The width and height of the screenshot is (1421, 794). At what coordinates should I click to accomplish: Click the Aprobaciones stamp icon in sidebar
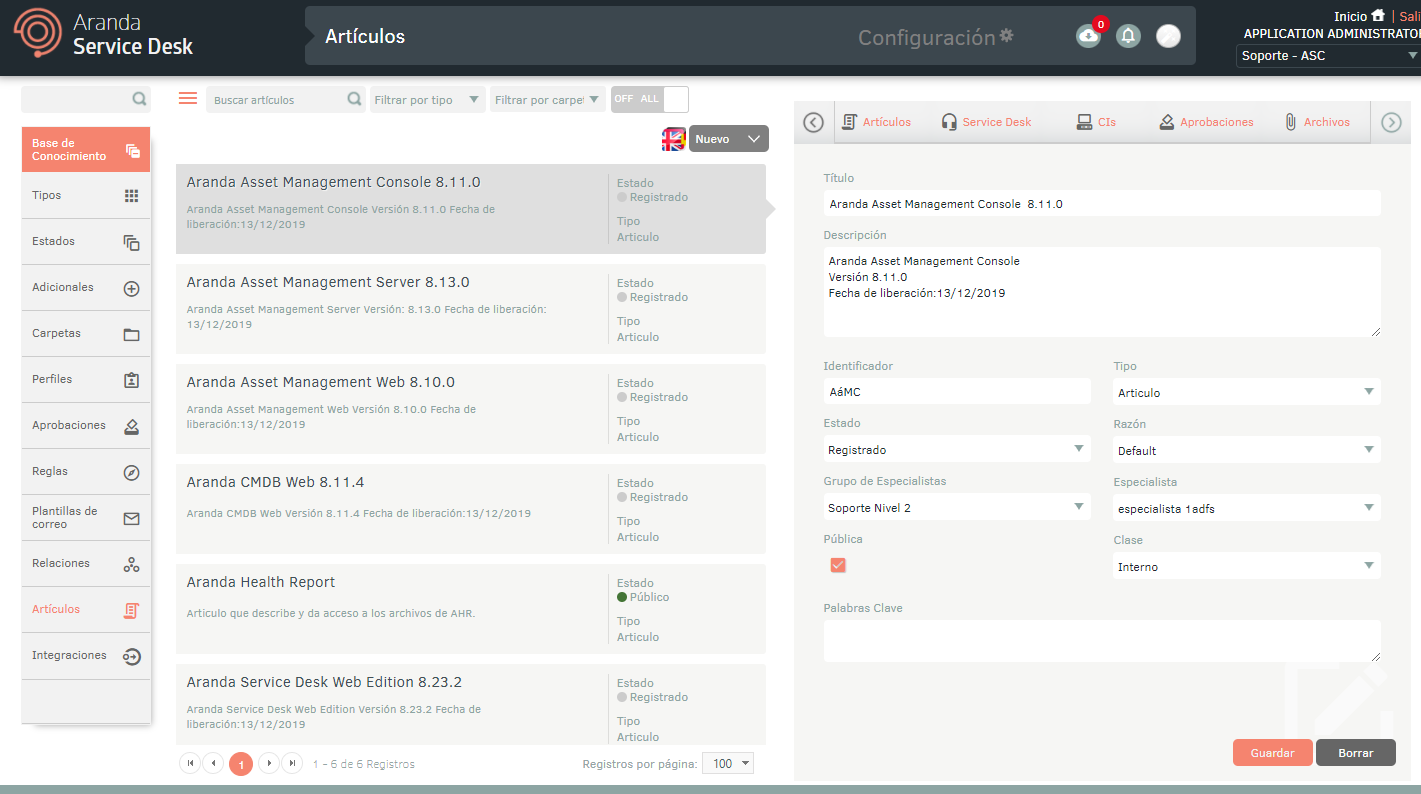(x=131, y=426)
